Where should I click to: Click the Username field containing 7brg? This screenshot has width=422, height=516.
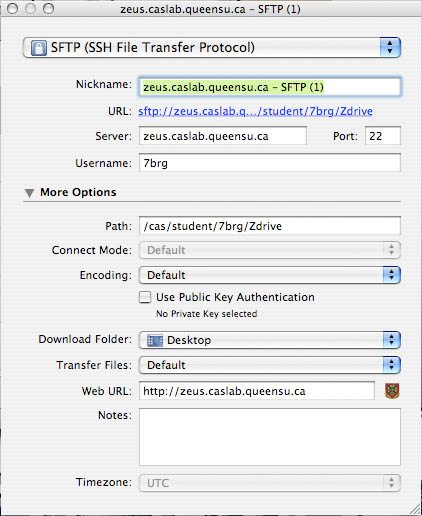(x=270, y=163)
